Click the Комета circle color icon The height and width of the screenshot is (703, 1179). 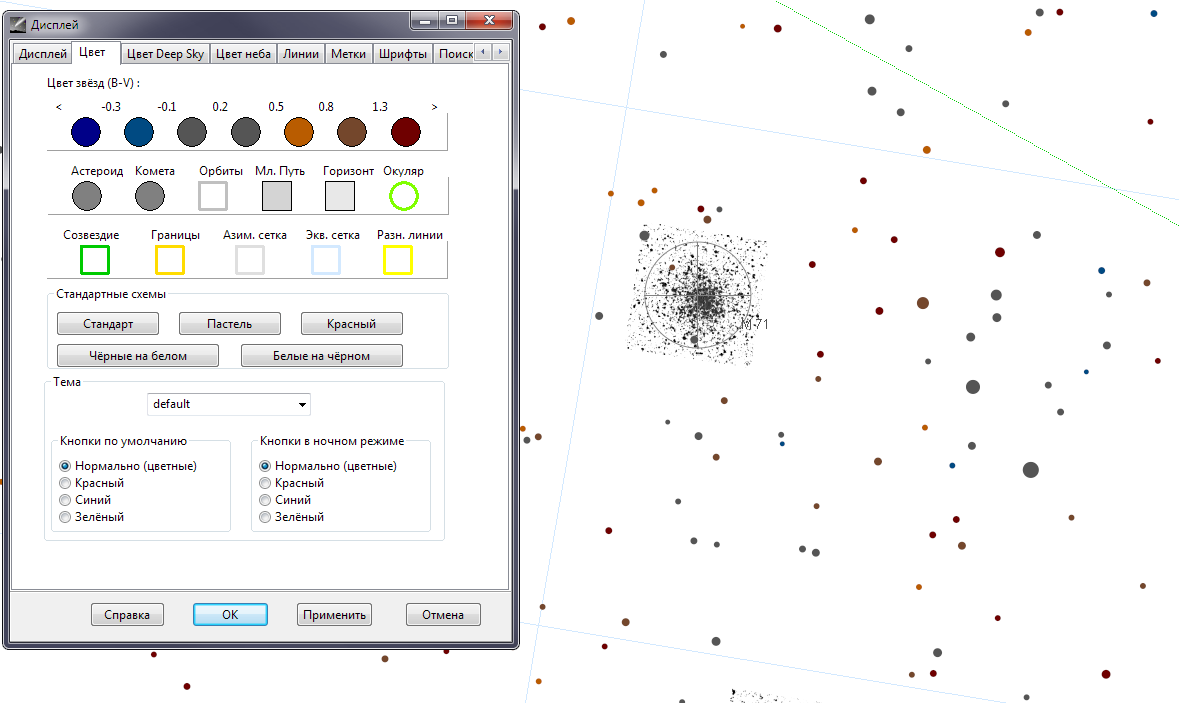tap(149, 196)
